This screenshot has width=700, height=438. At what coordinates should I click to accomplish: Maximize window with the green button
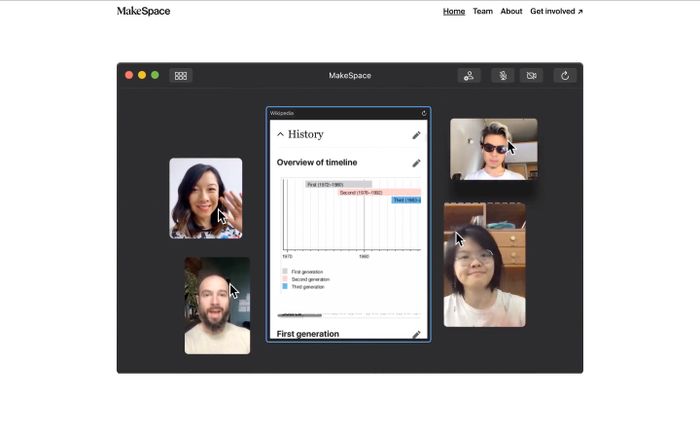(155, 75)
